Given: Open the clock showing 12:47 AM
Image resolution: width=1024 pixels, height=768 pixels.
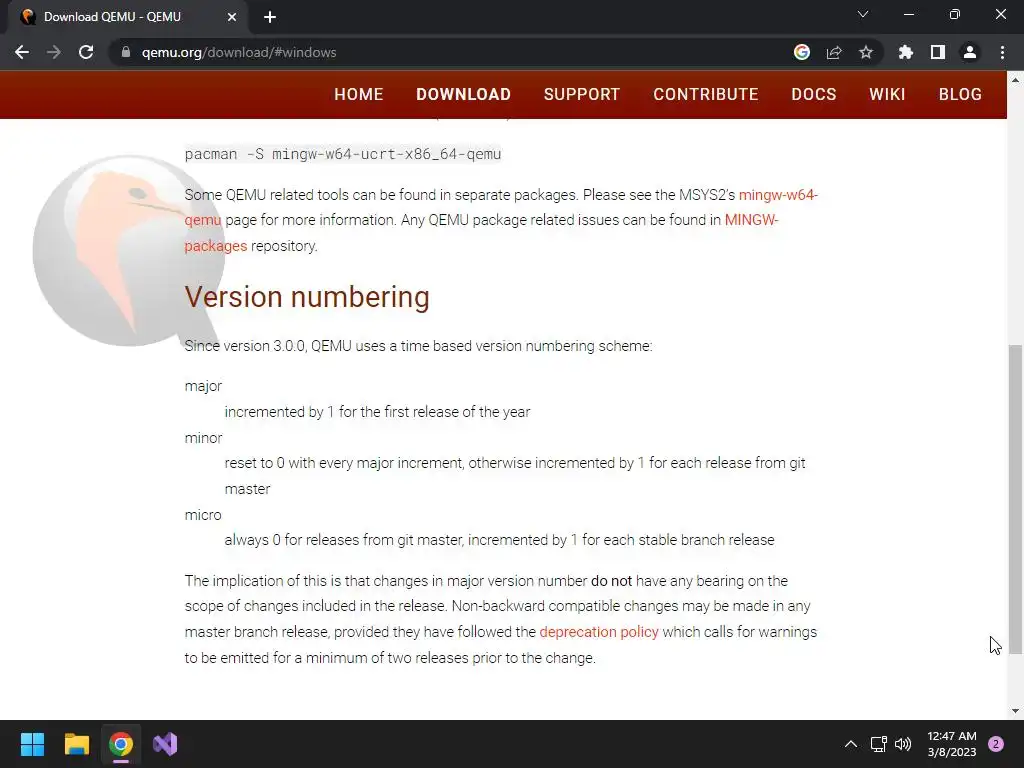Looking at the screenshot, I should [x=952, y=744].
